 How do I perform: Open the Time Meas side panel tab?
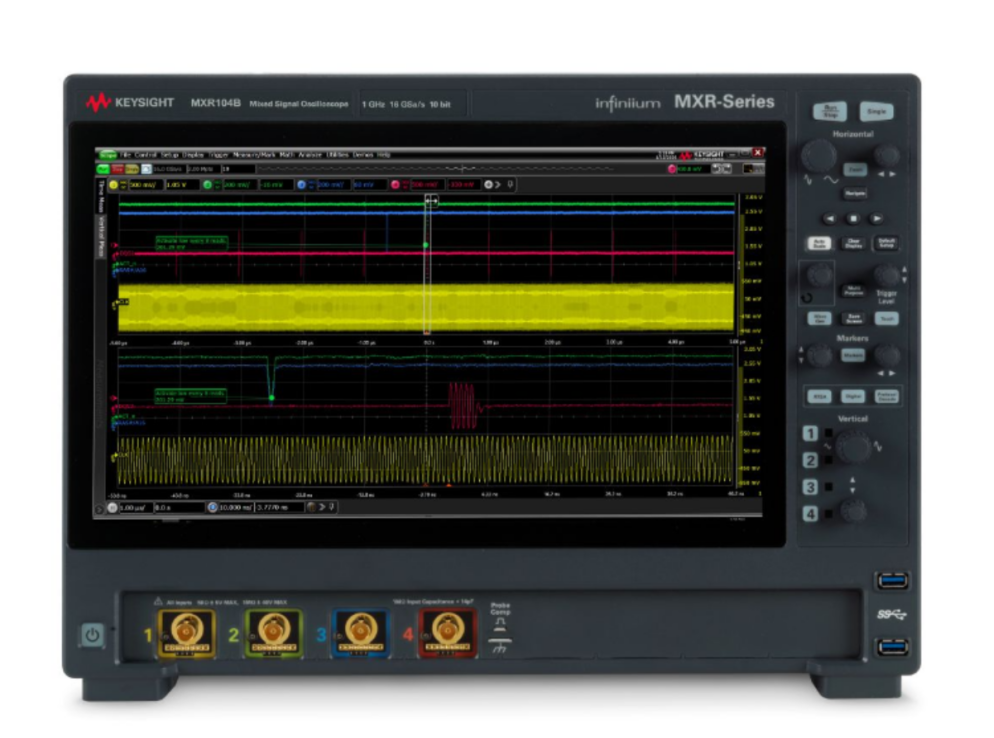pos(100,196)
